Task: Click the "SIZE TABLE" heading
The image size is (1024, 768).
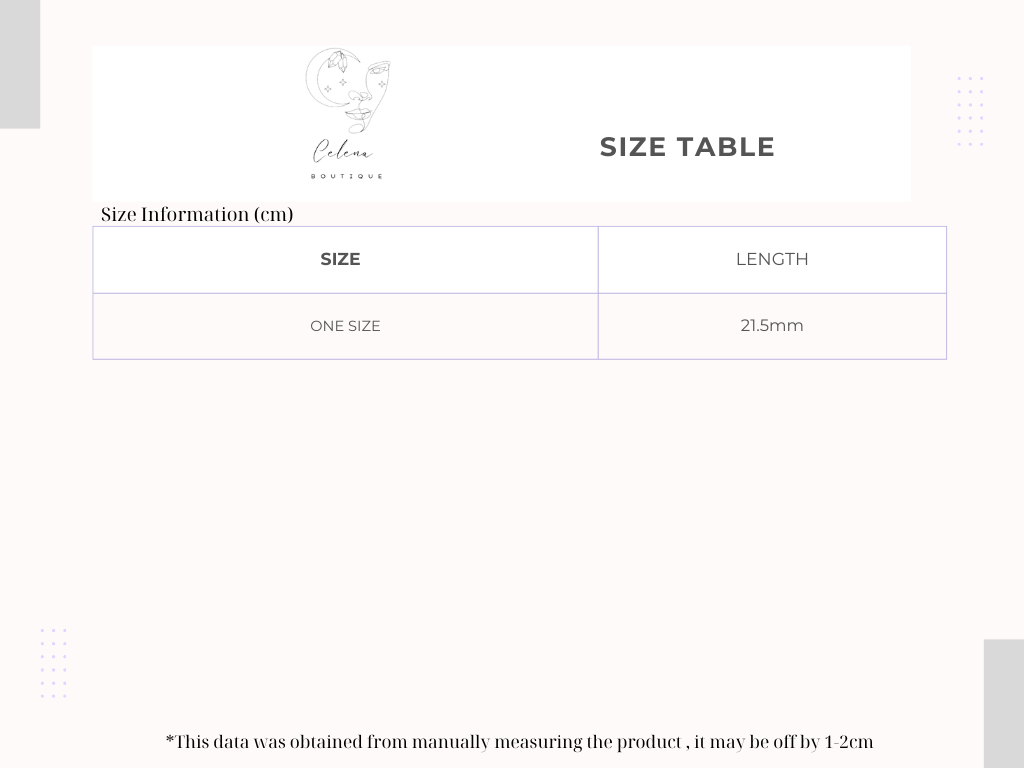Action: (687, 147)
